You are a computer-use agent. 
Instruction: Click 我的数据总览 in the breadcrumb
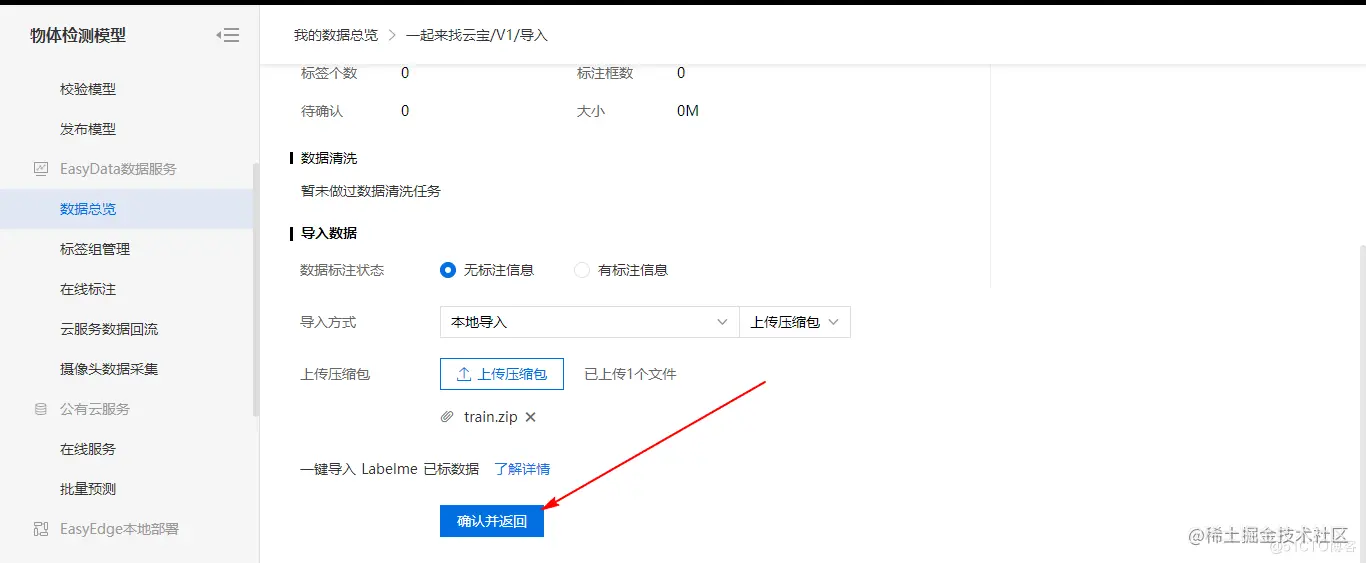(x=336, y=35)
